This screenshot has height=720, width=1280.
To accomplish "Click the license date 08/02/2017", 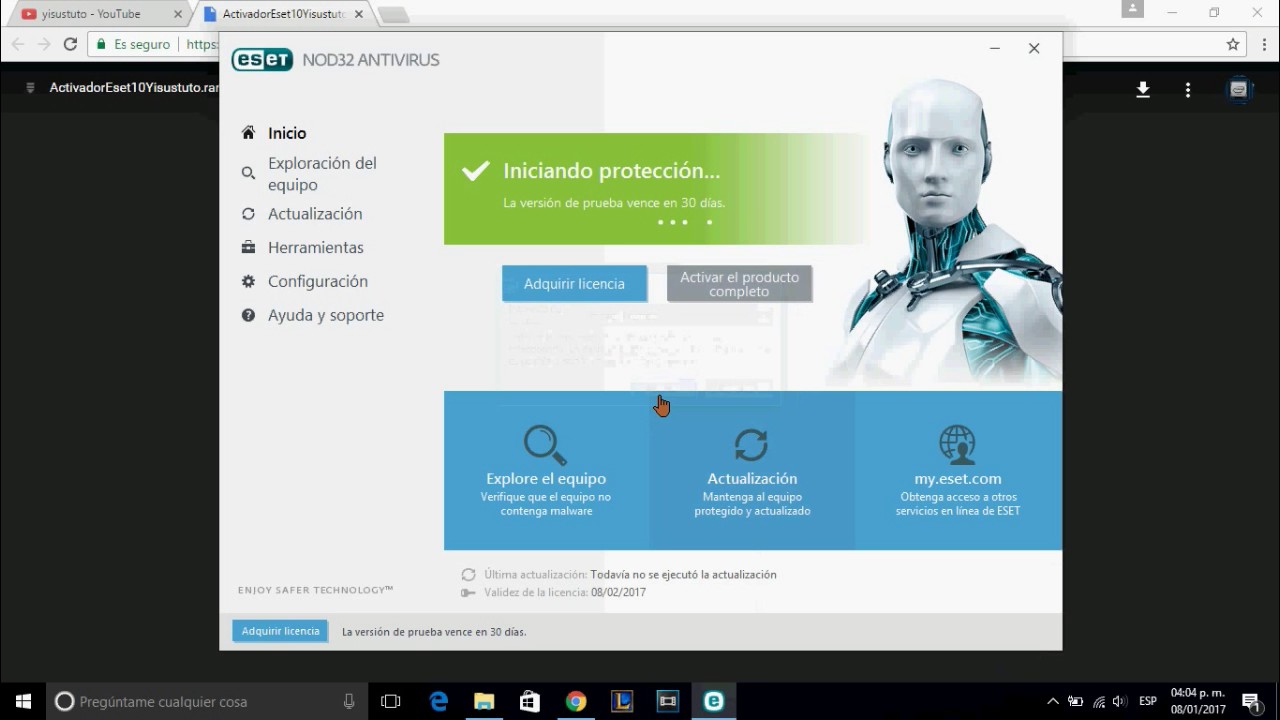I will tap(618, 593).
